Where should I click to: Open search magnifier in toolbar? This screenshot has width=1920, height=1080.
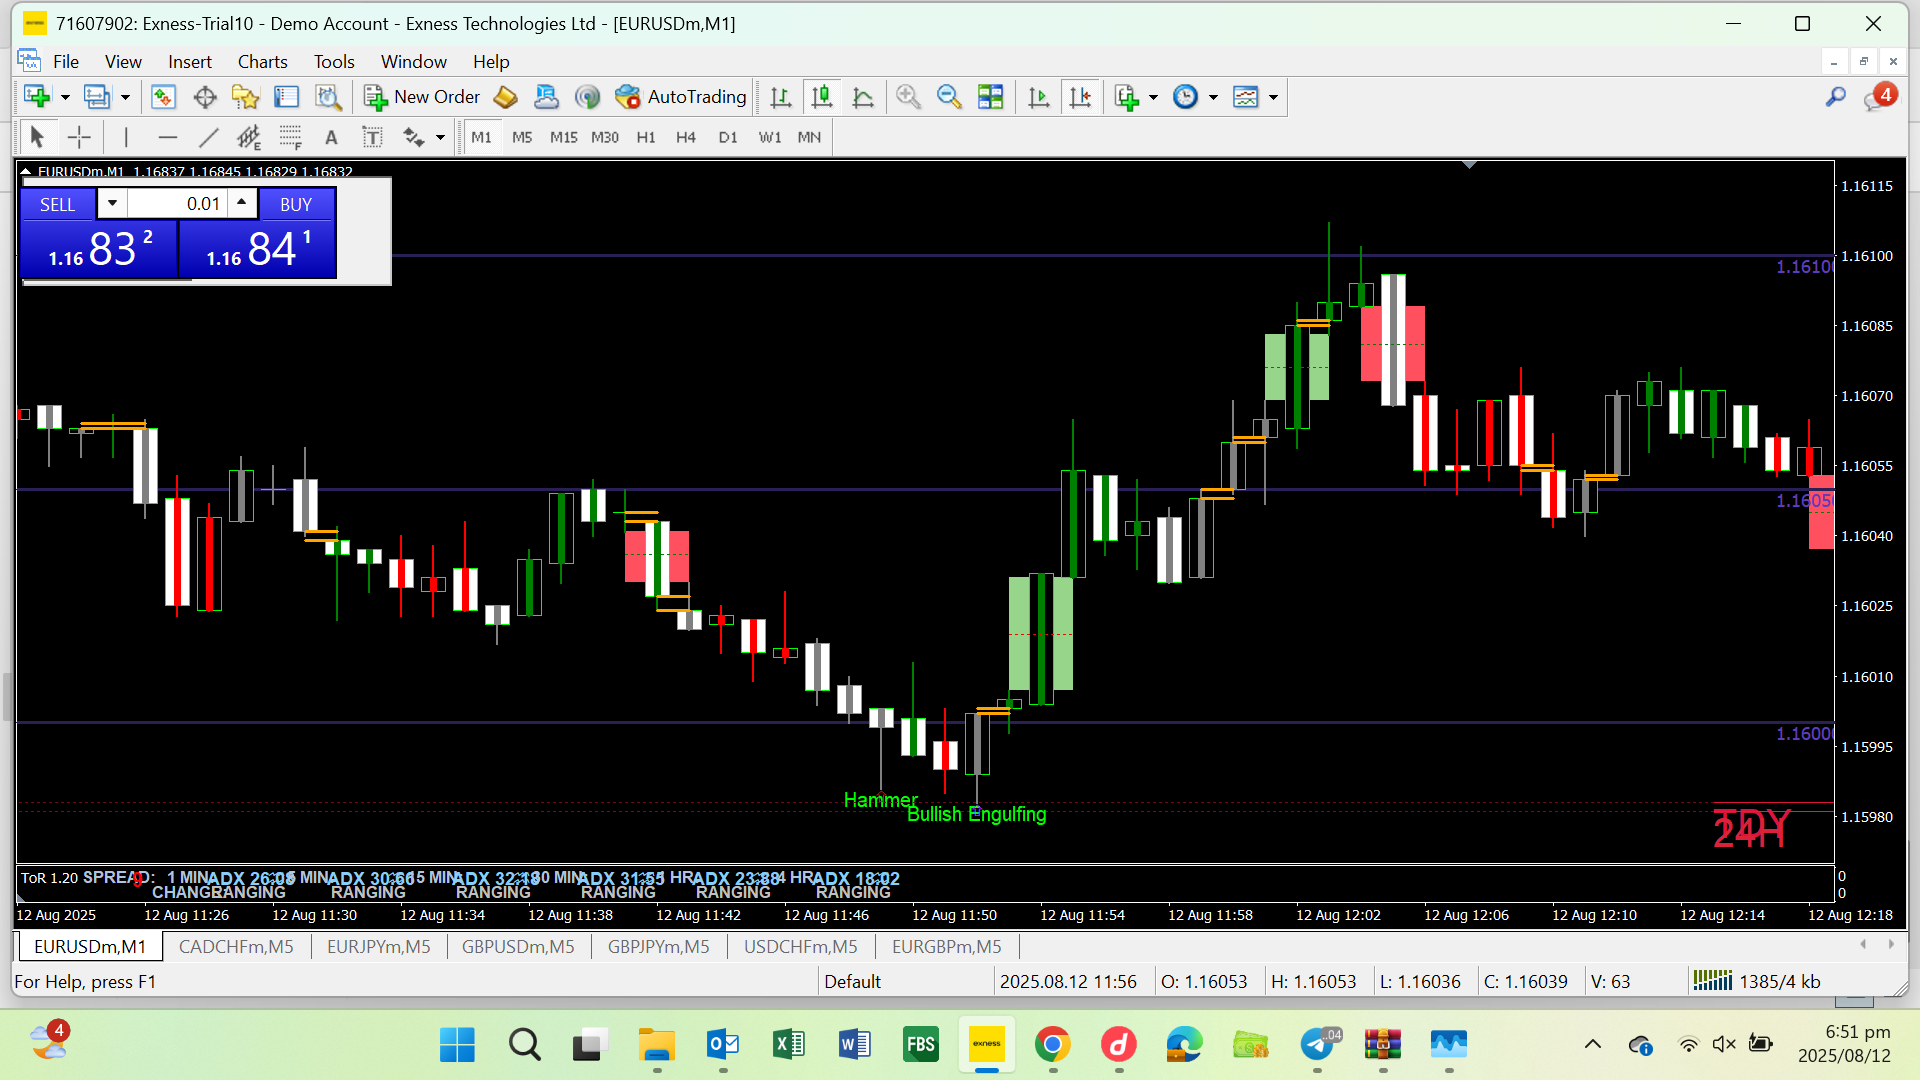click(1836, 97)
